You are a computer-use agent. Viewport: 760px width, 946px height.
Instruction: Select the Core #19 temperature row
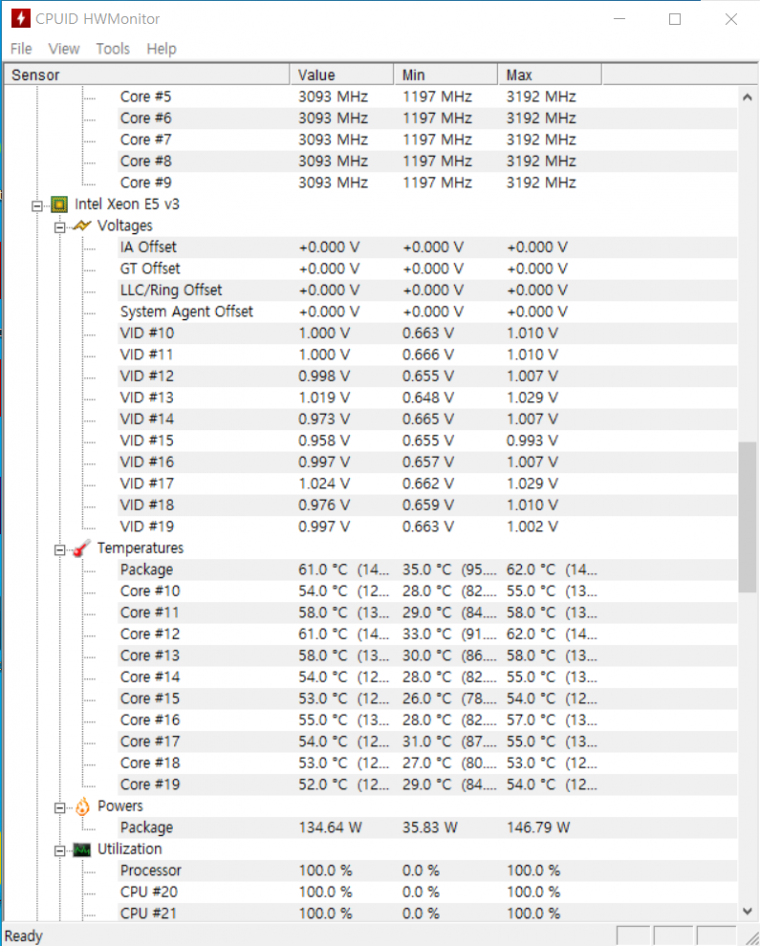tap(427, 785)
